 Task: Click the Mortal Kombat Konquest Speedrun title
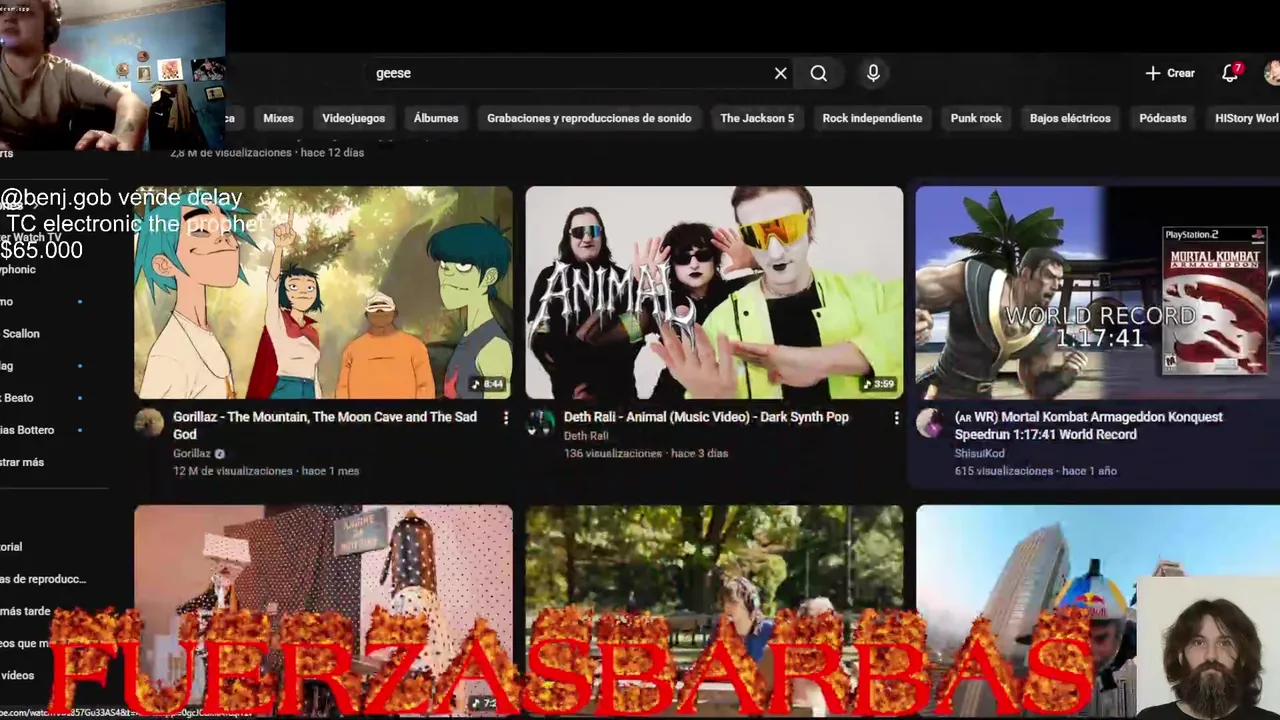click(x=1088, y=425)
